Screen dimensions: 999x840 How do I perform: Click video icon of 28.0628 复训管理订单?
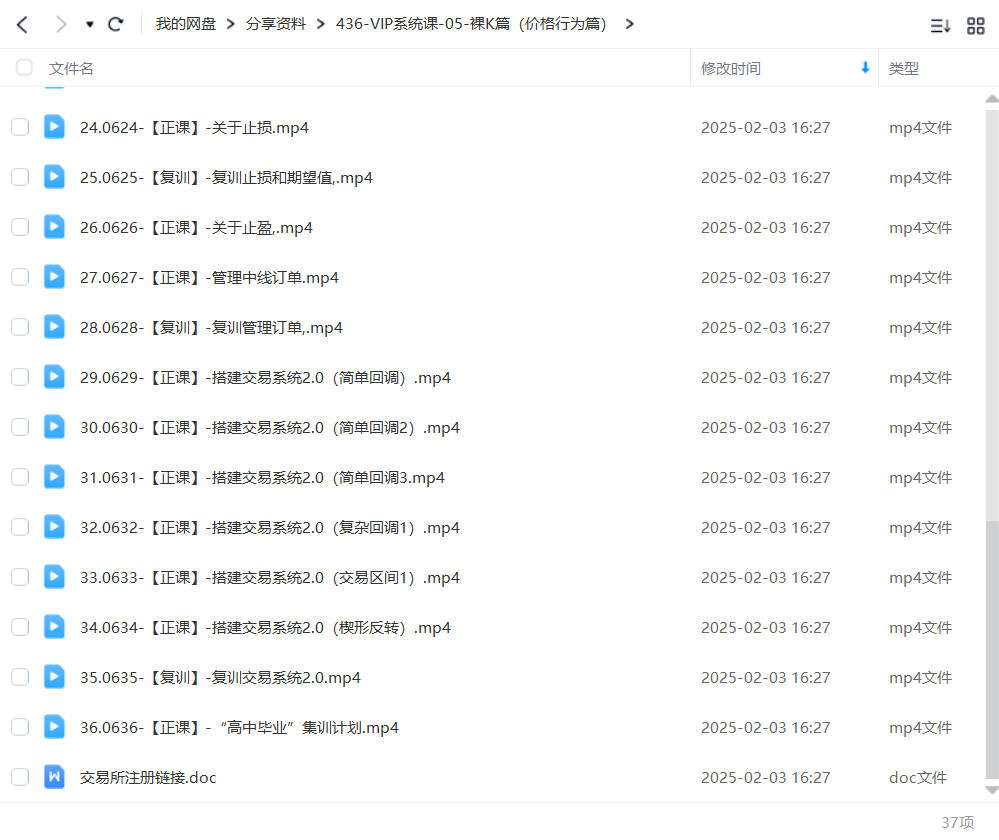(x=54, y=327)
